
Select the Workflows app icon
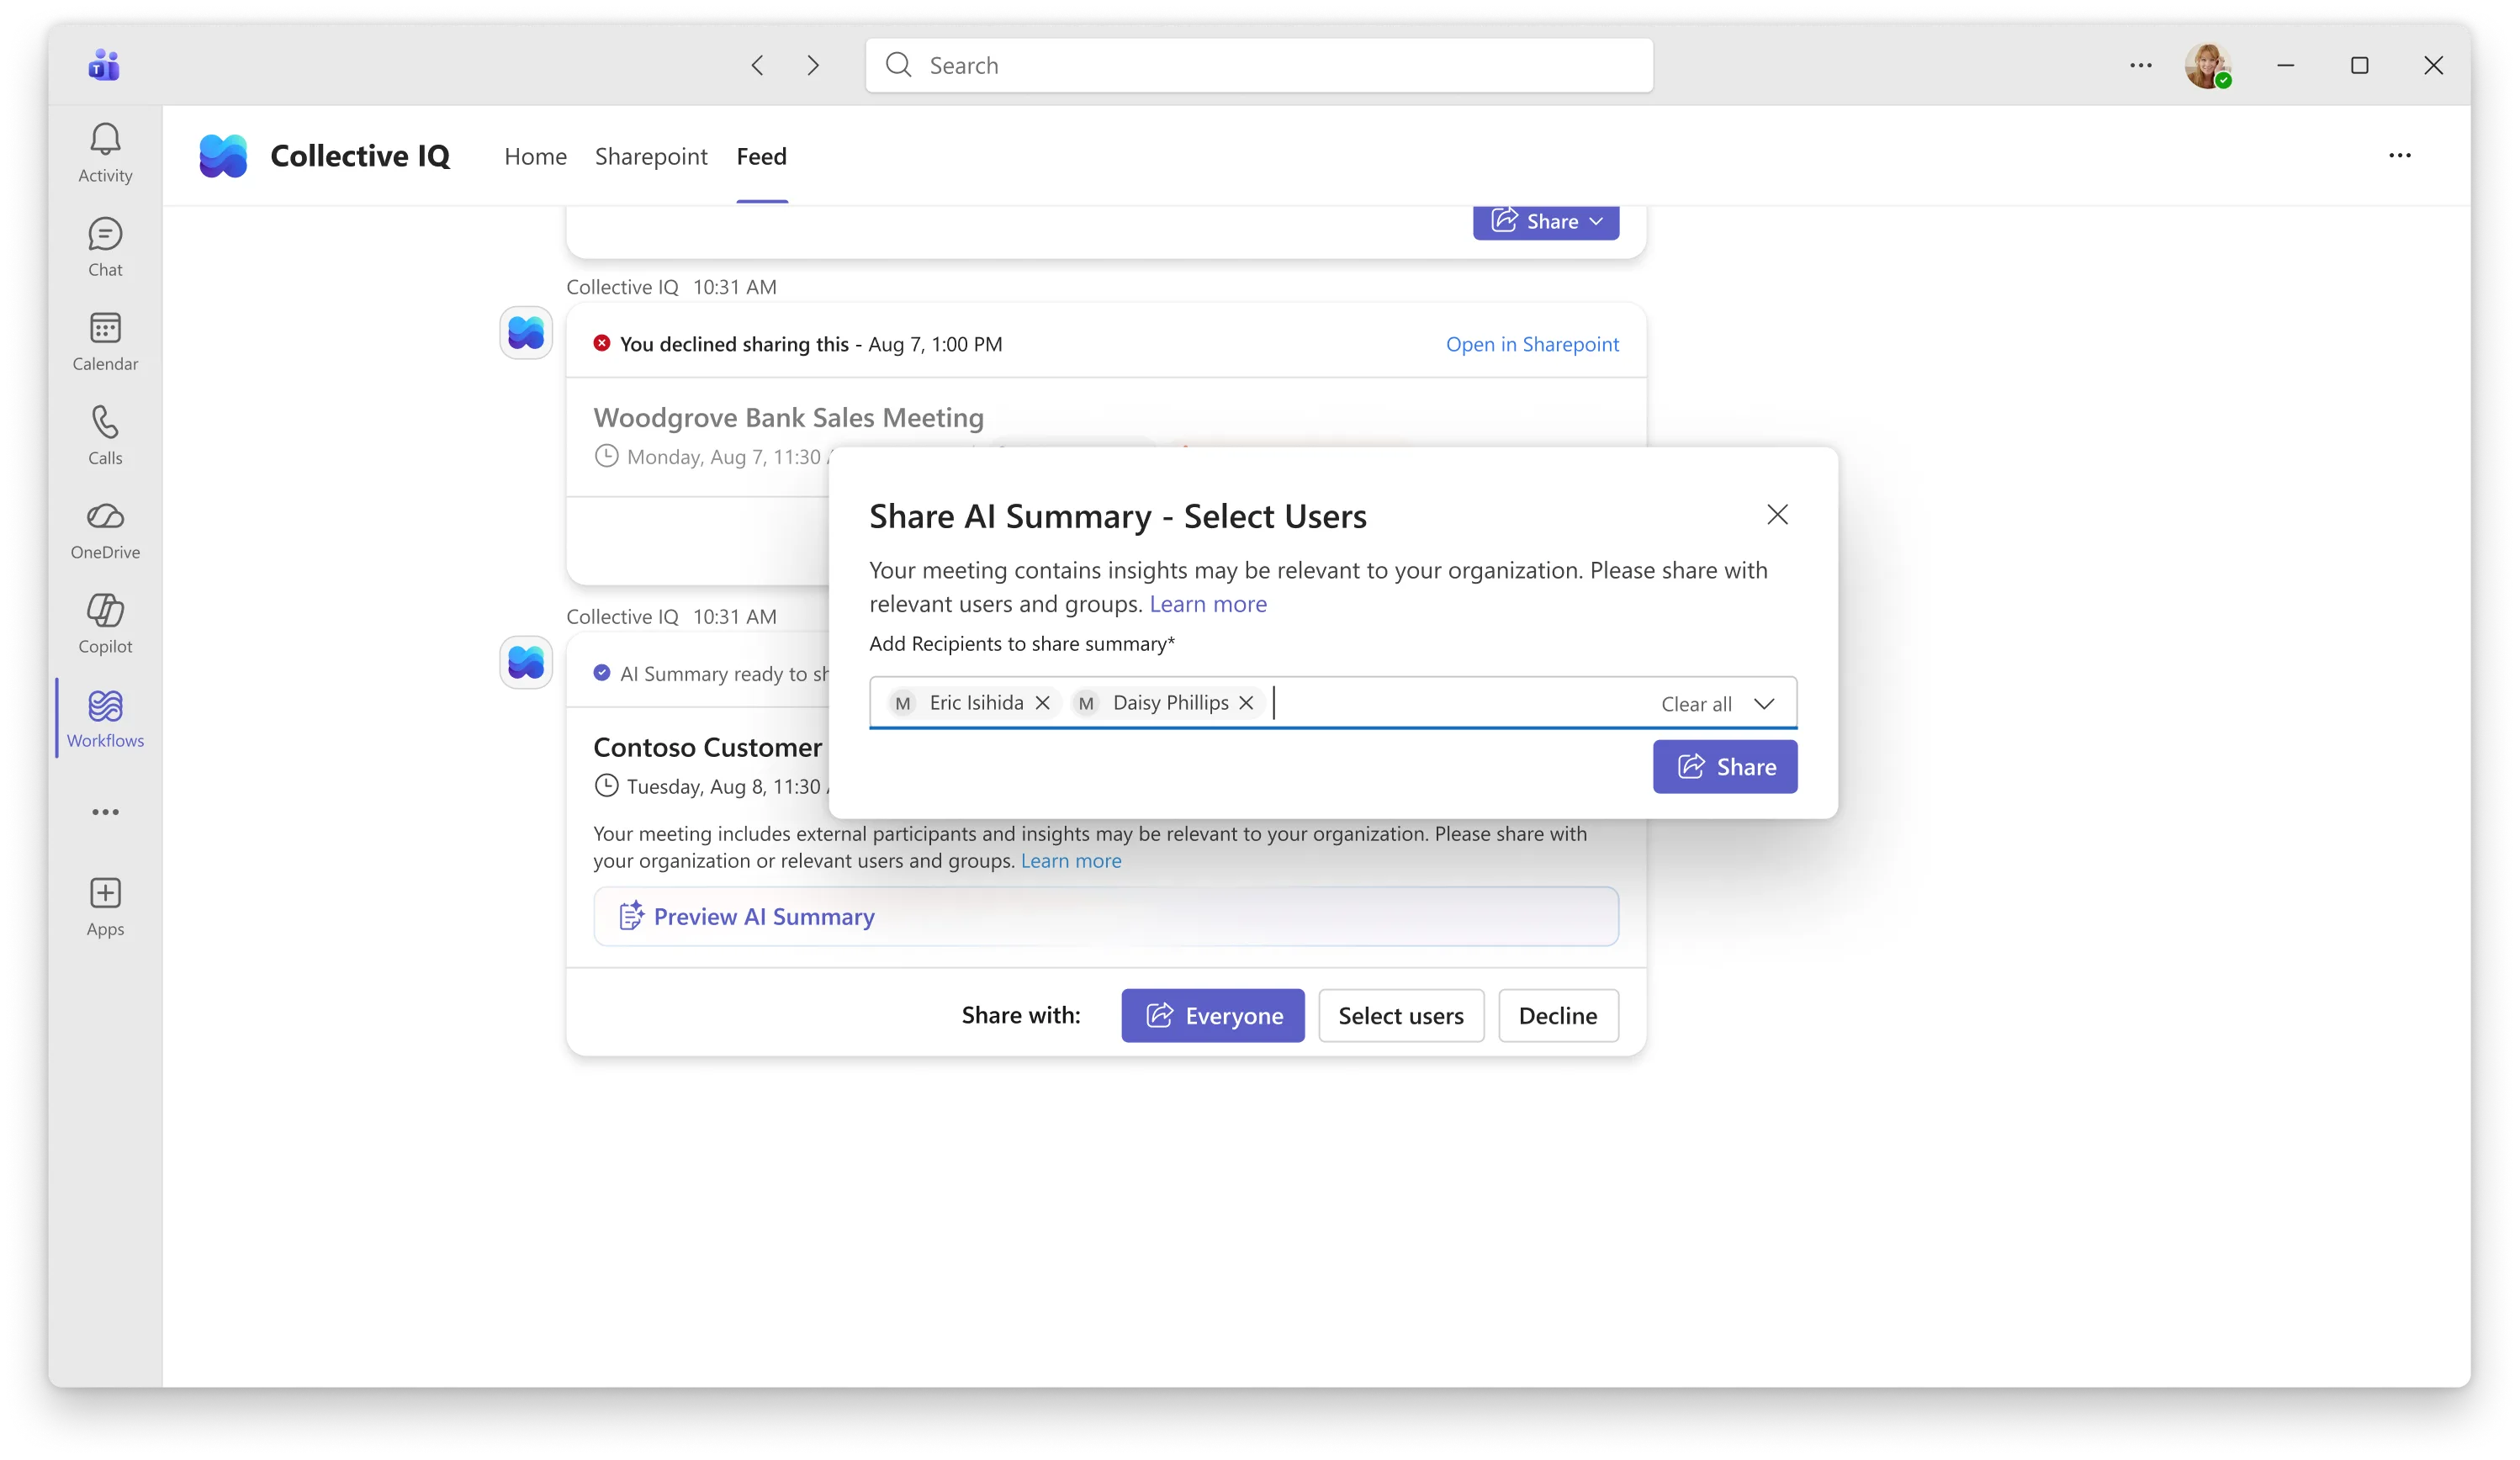[x=105, y=719]
